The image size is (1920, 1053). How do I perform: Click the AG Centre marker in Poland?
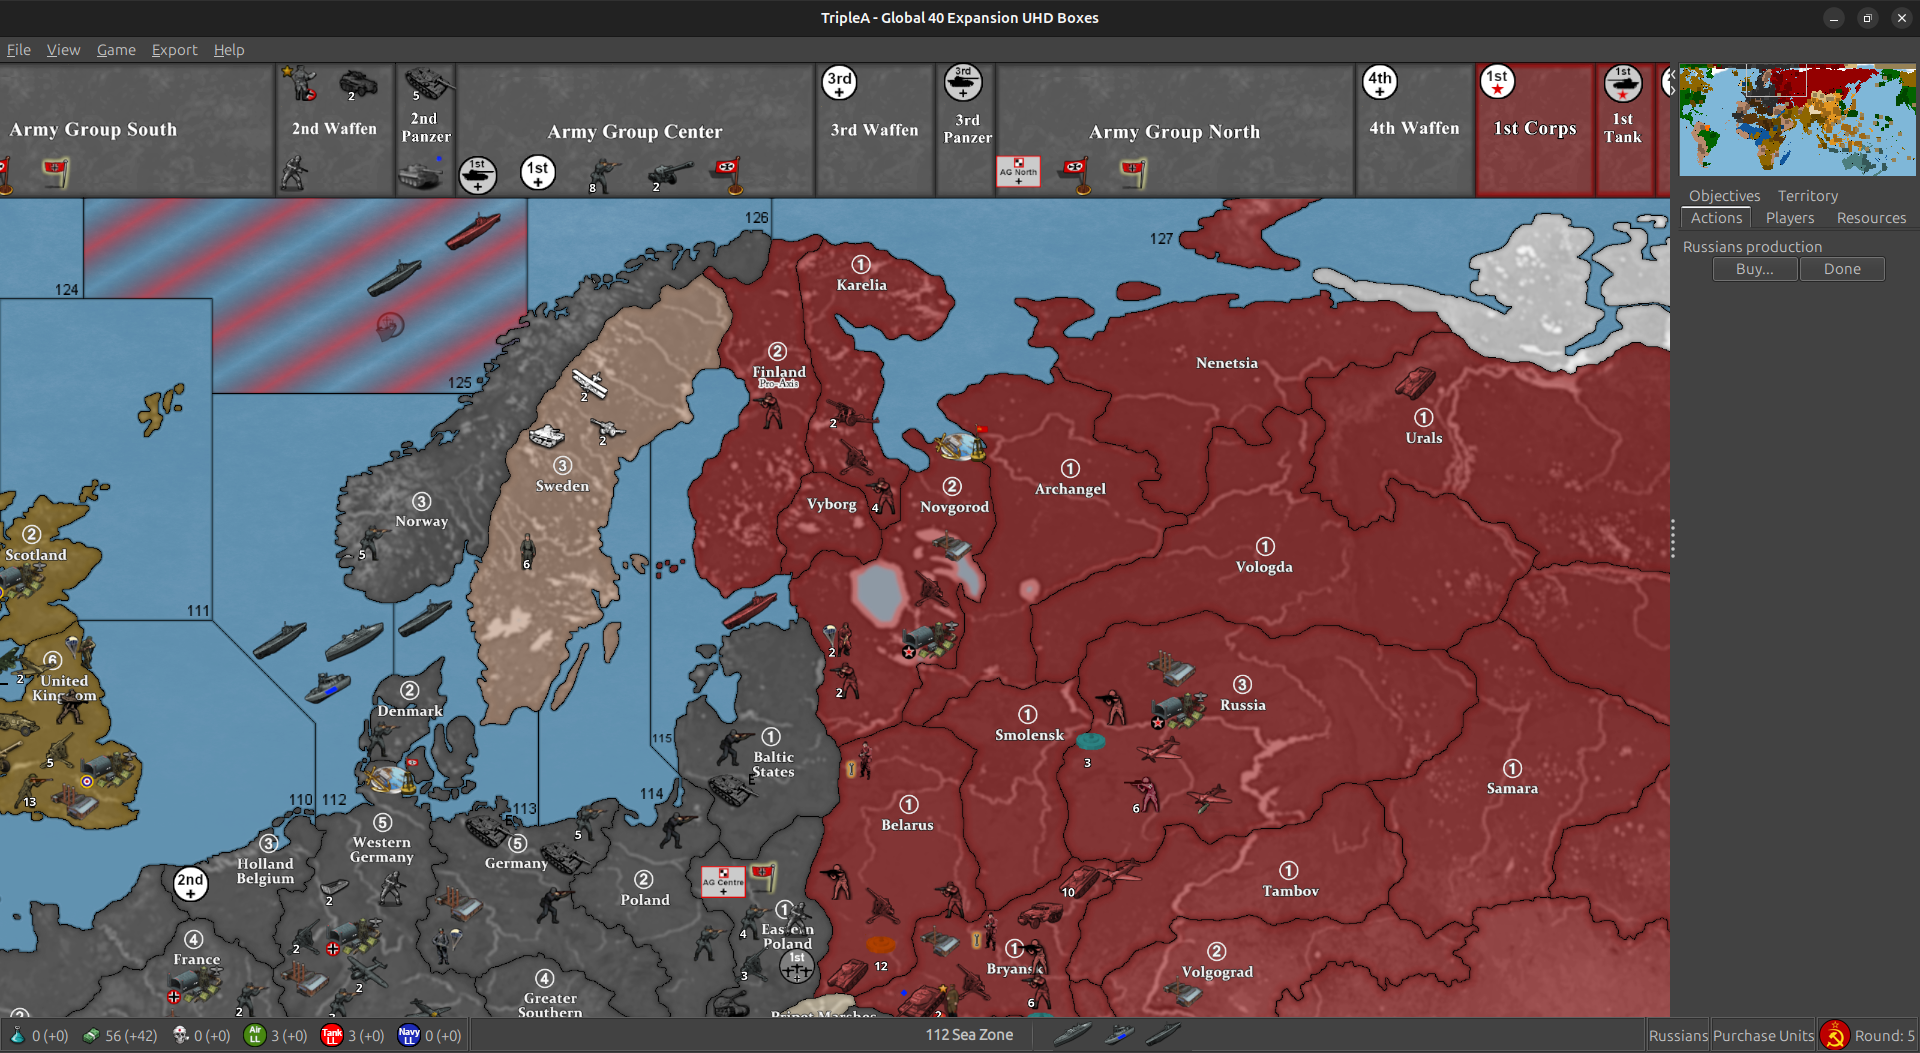pyautogui.click(x=723, y=881)
